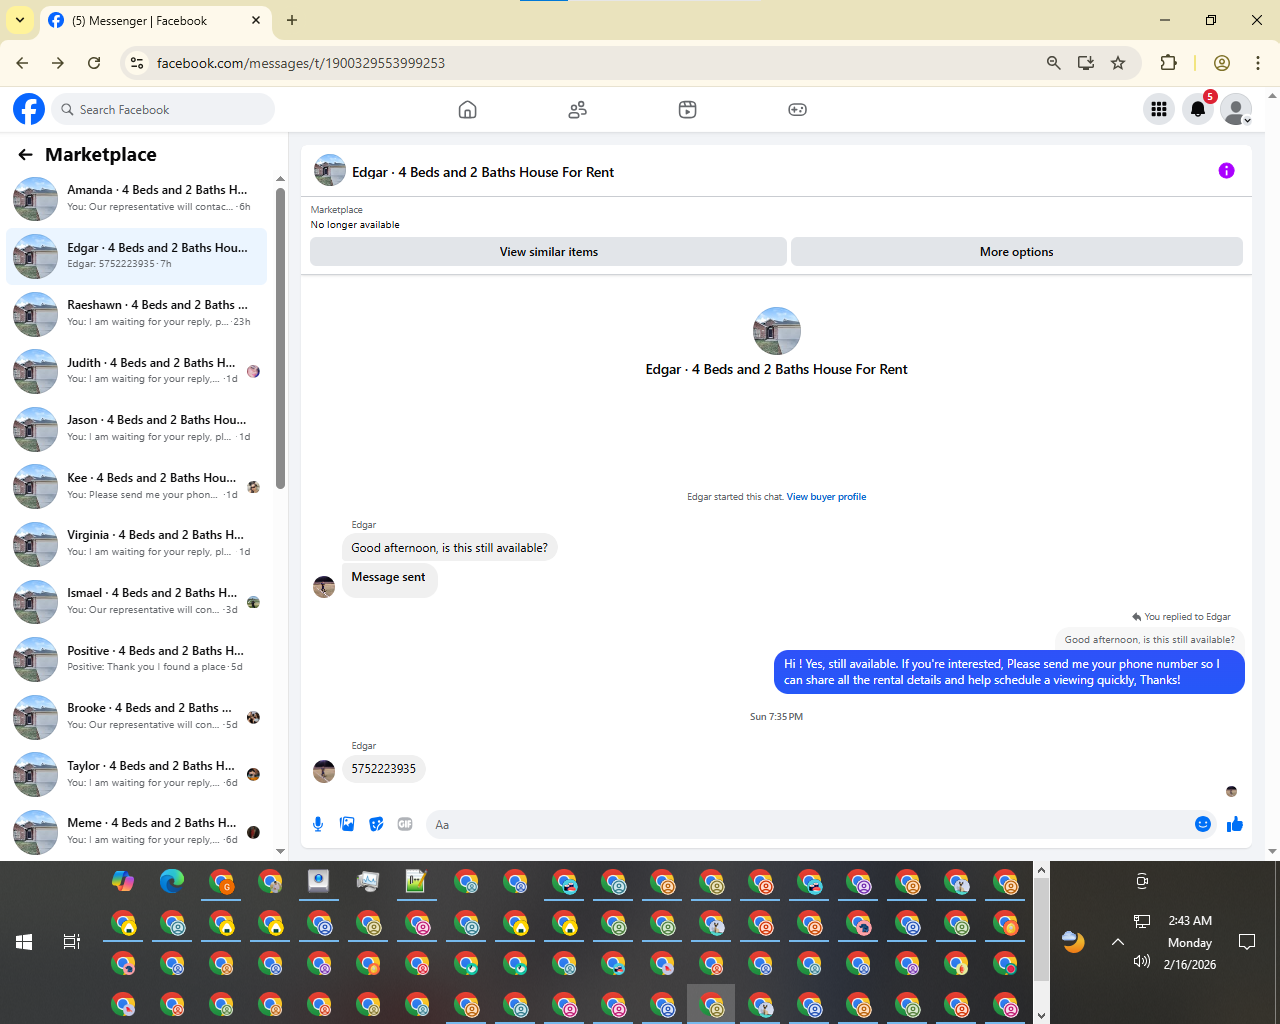The width and height of the screenshot is (1280, 1024).
Task: Open the tab search dropdown
Action: (x=20, y=20)
